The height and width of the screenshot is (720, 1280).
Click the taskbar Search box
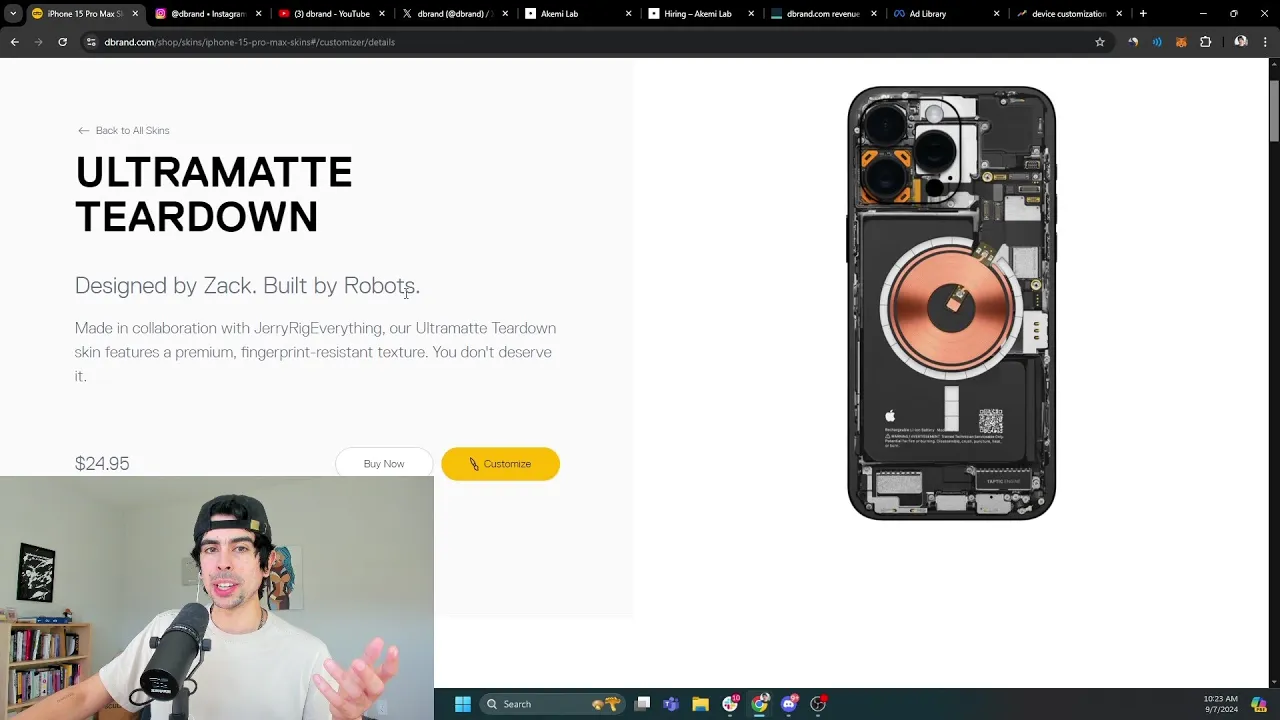tap(553, 704)
